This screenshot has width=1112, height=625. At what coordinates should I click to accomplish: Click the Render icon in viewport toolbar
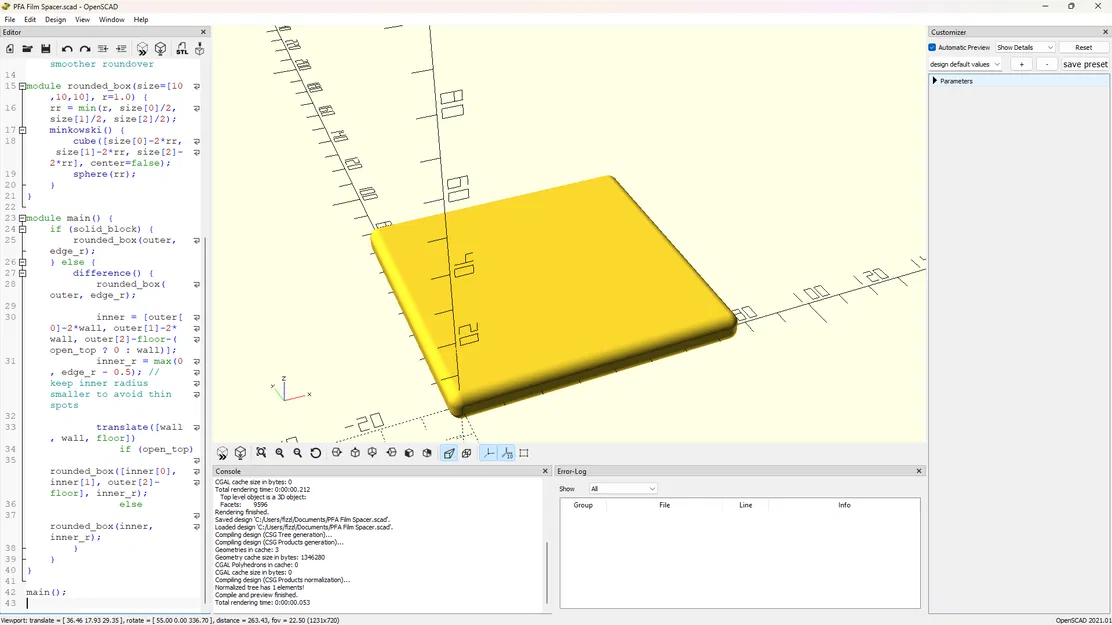pos(240,453)
